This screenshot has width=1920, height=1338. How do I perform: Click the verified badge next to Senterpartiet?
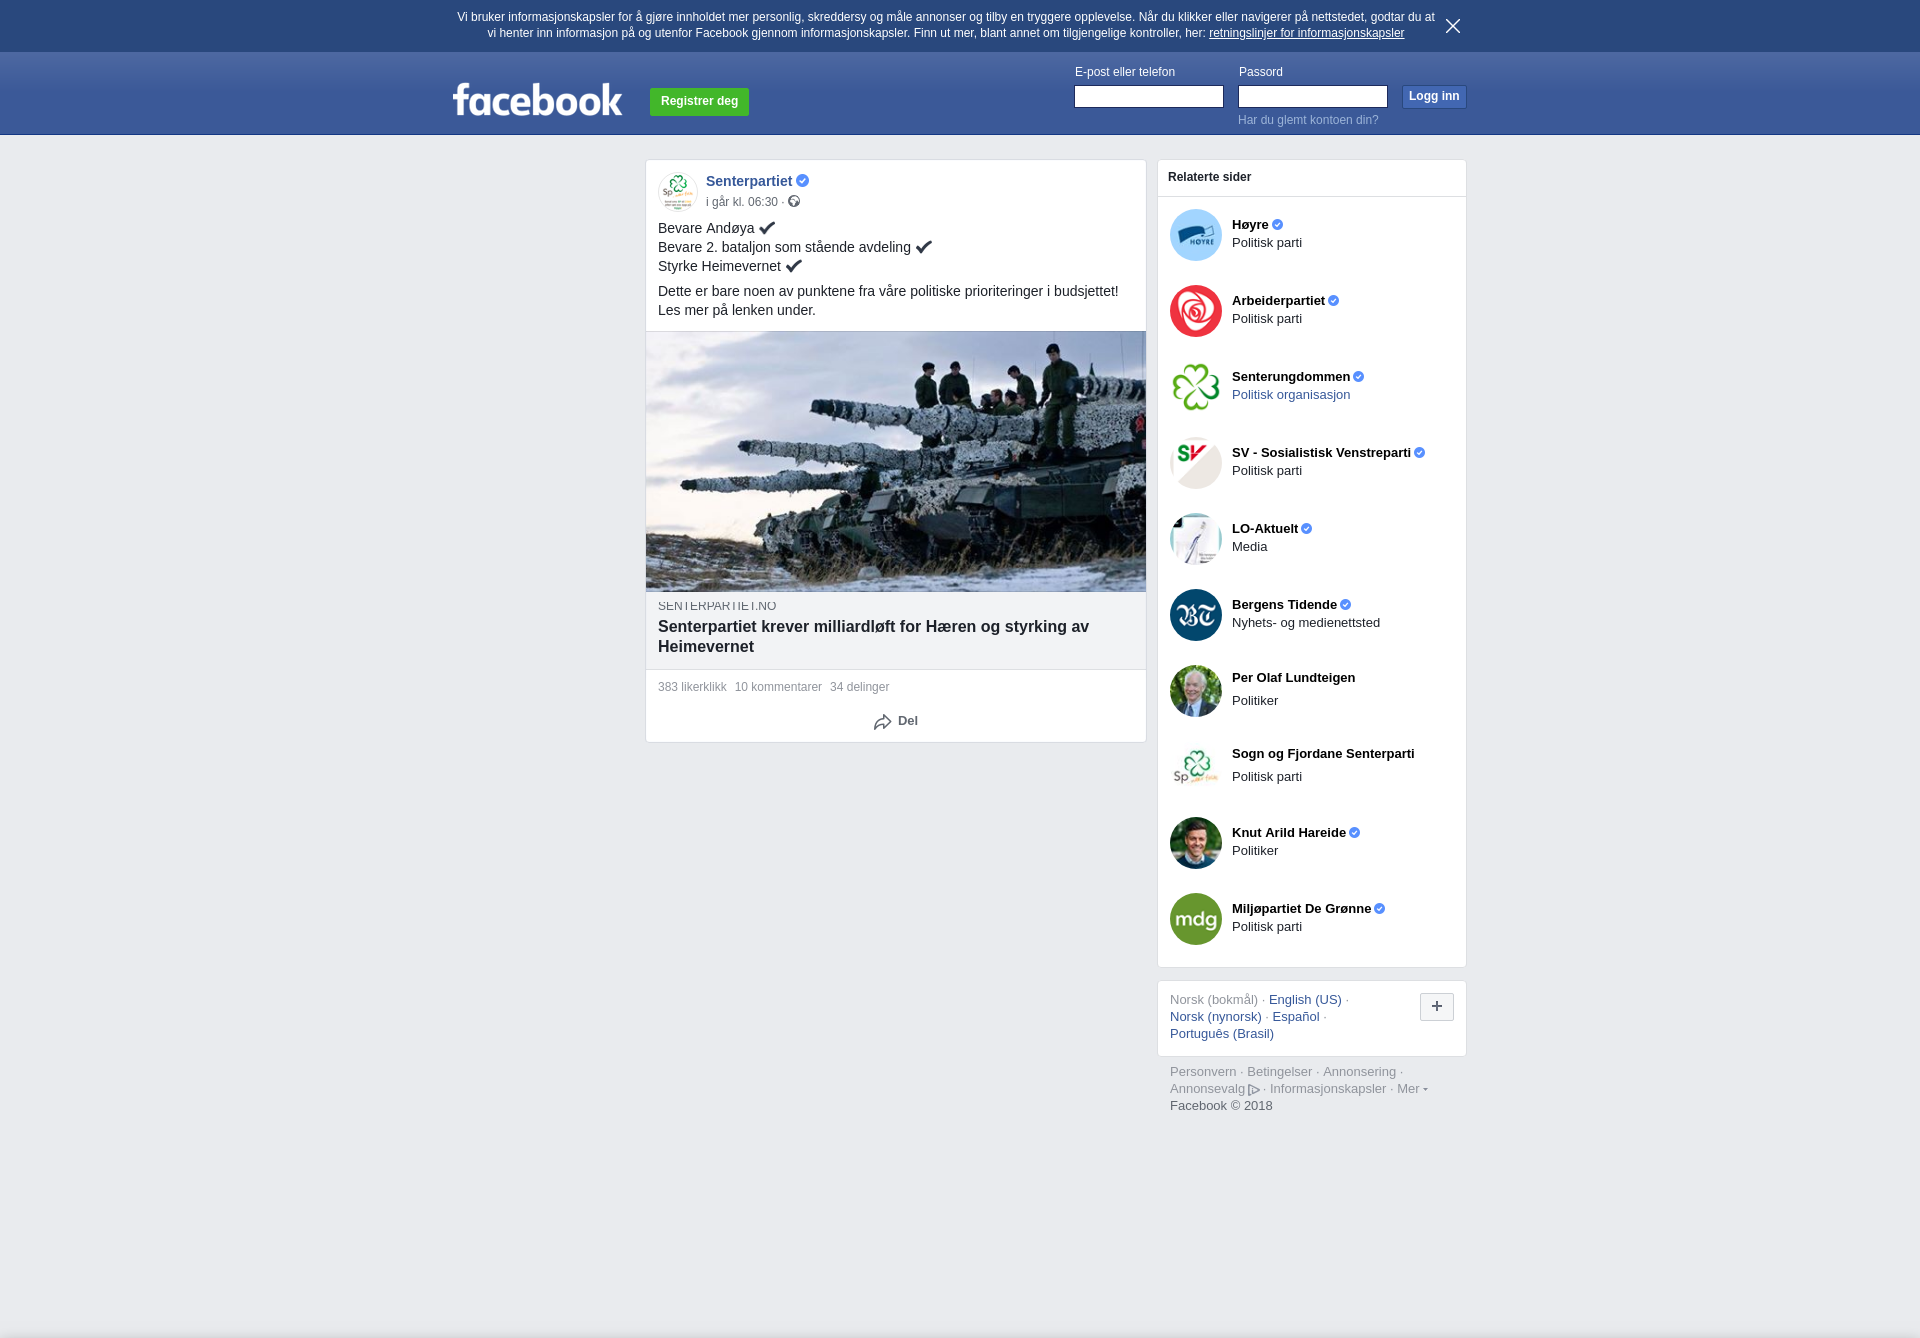pos(802,181)
